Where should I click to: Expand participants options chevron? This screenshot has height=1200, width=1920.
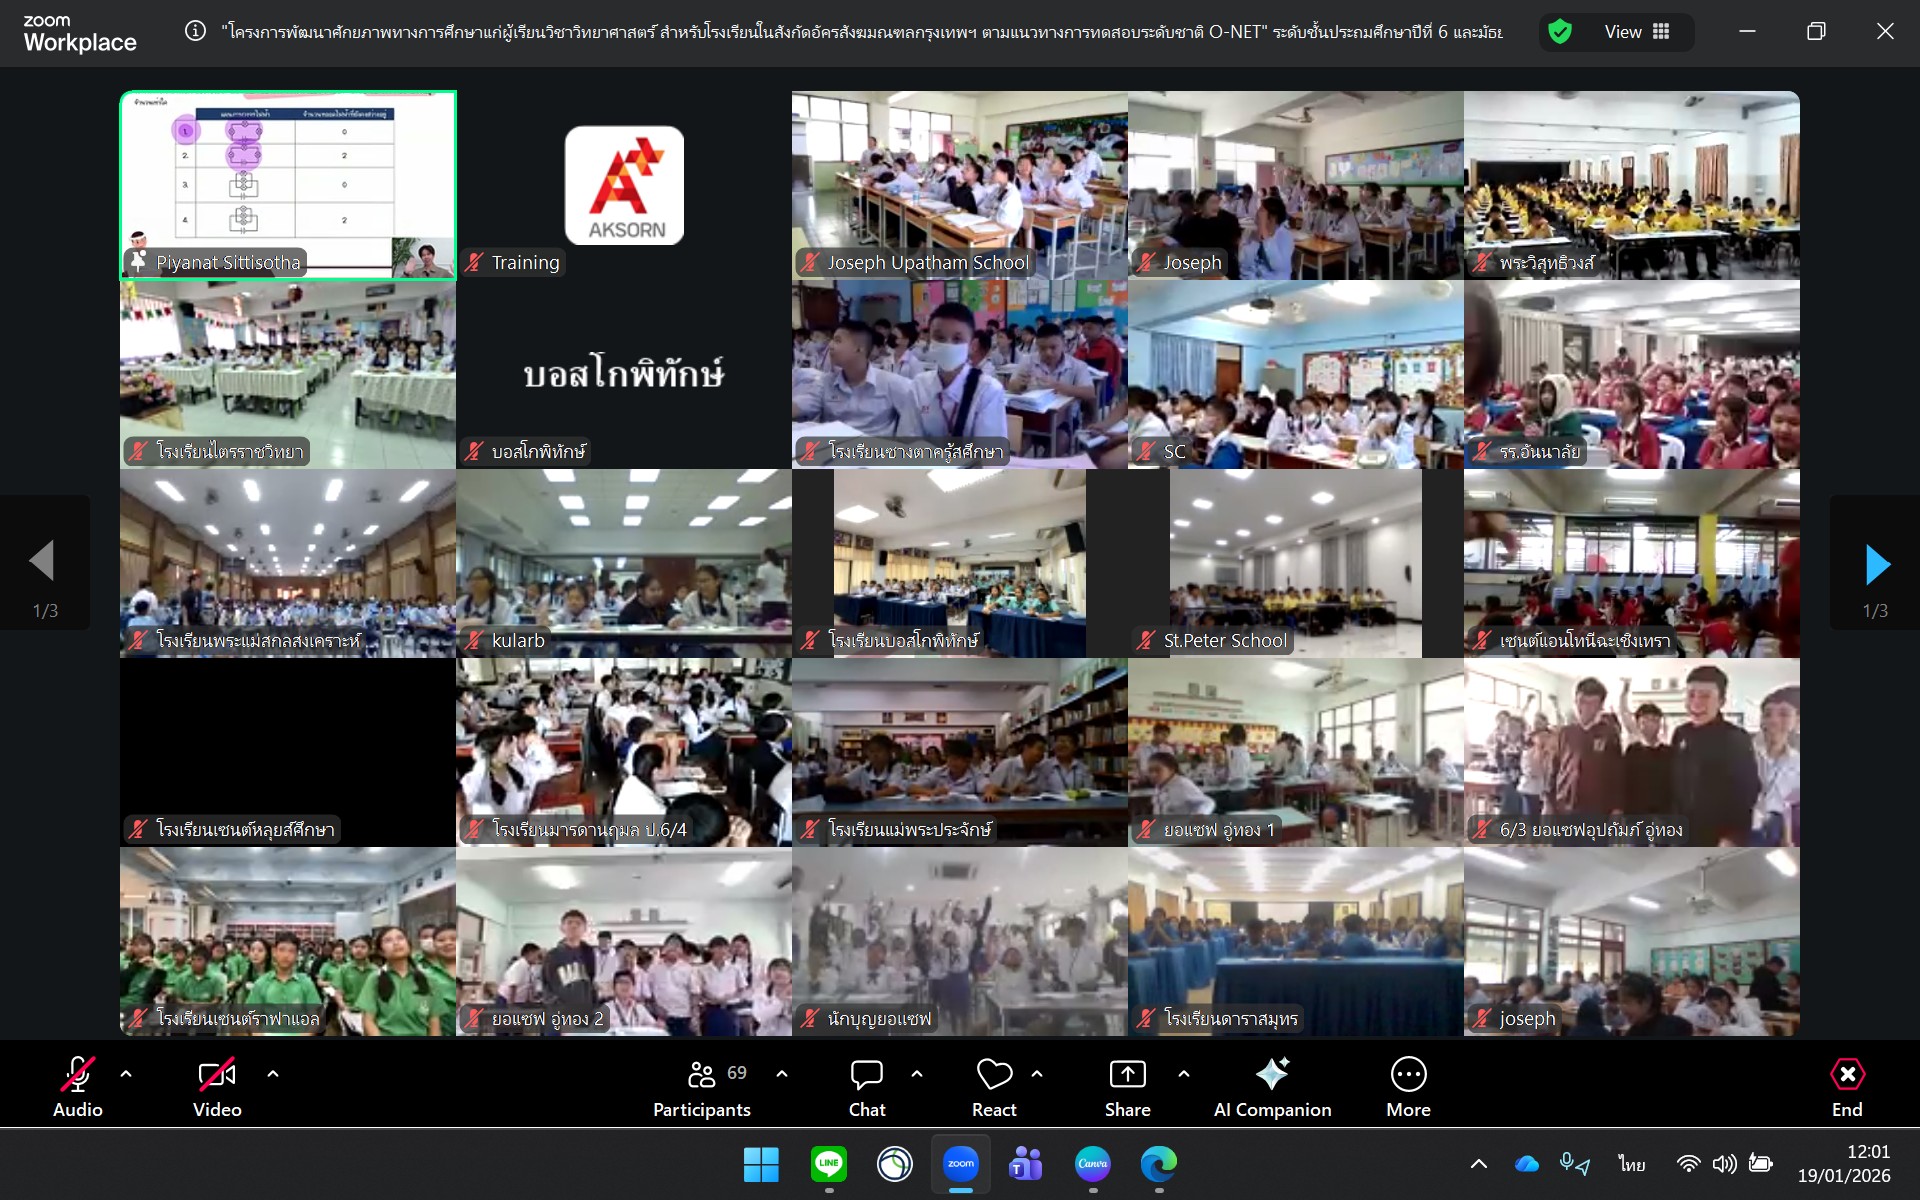point(782,1074)
